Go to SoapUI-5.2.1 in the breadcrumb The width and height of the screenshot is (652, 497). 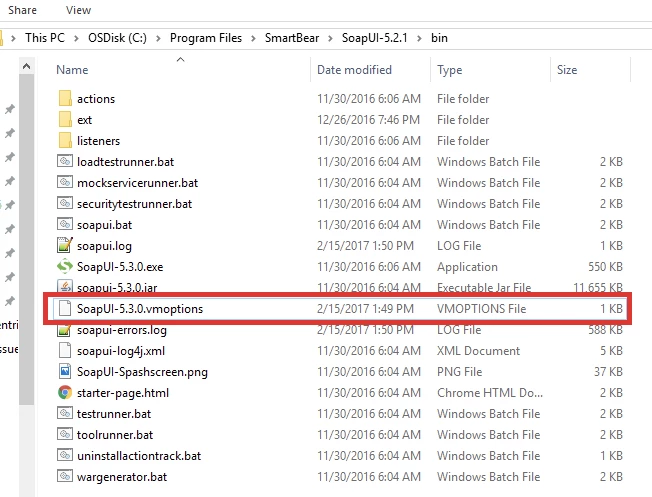374,38
